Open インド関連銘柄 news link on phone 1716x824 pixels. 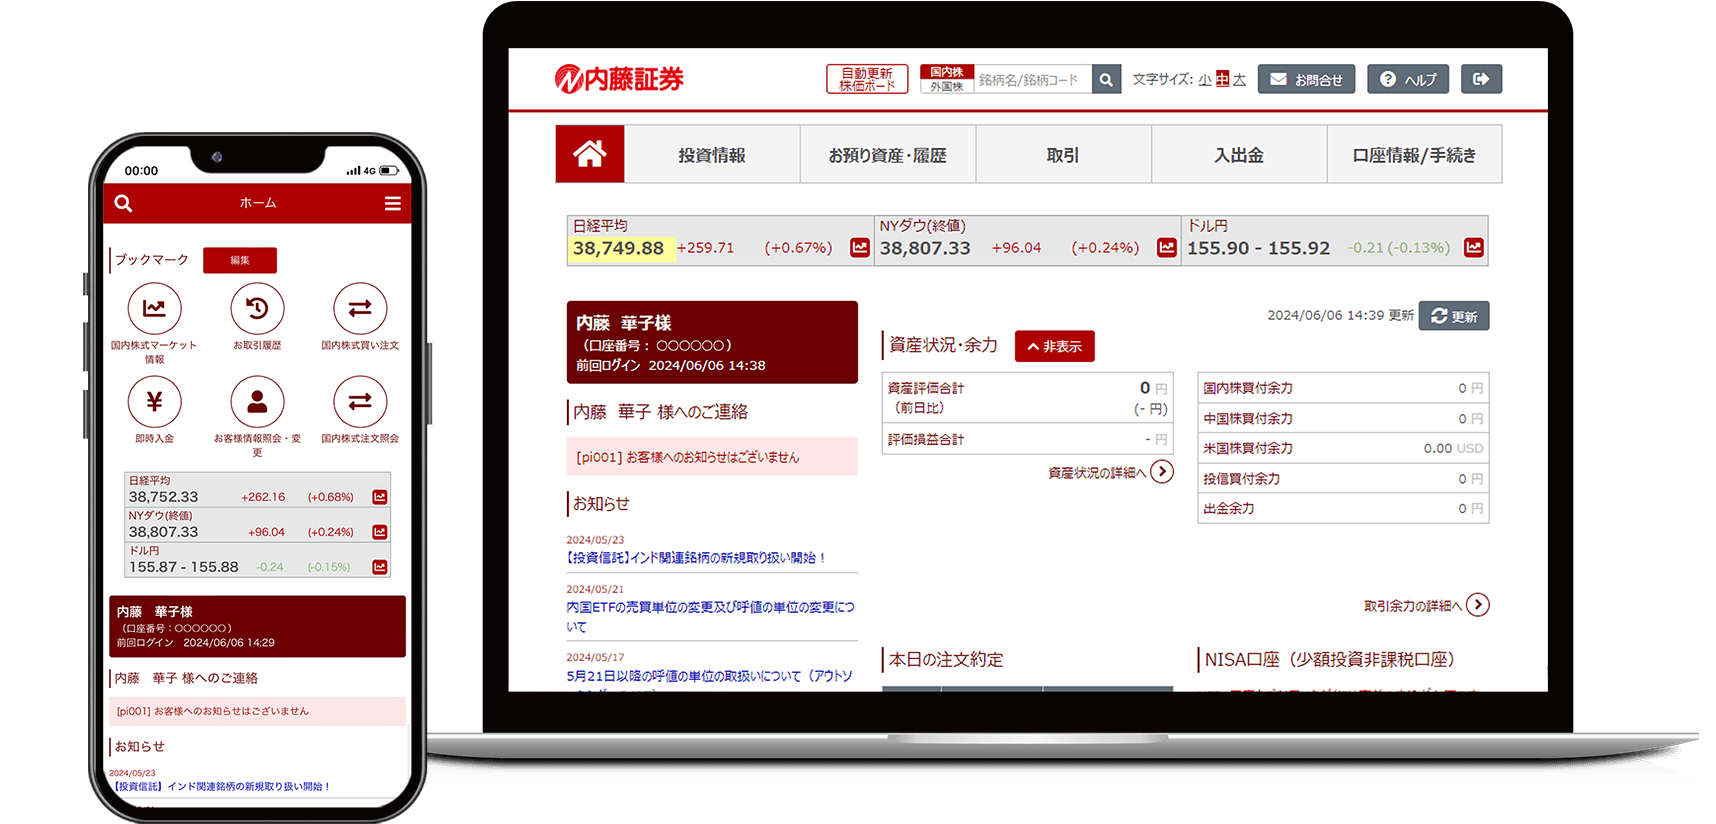click(x=222, y=787)
